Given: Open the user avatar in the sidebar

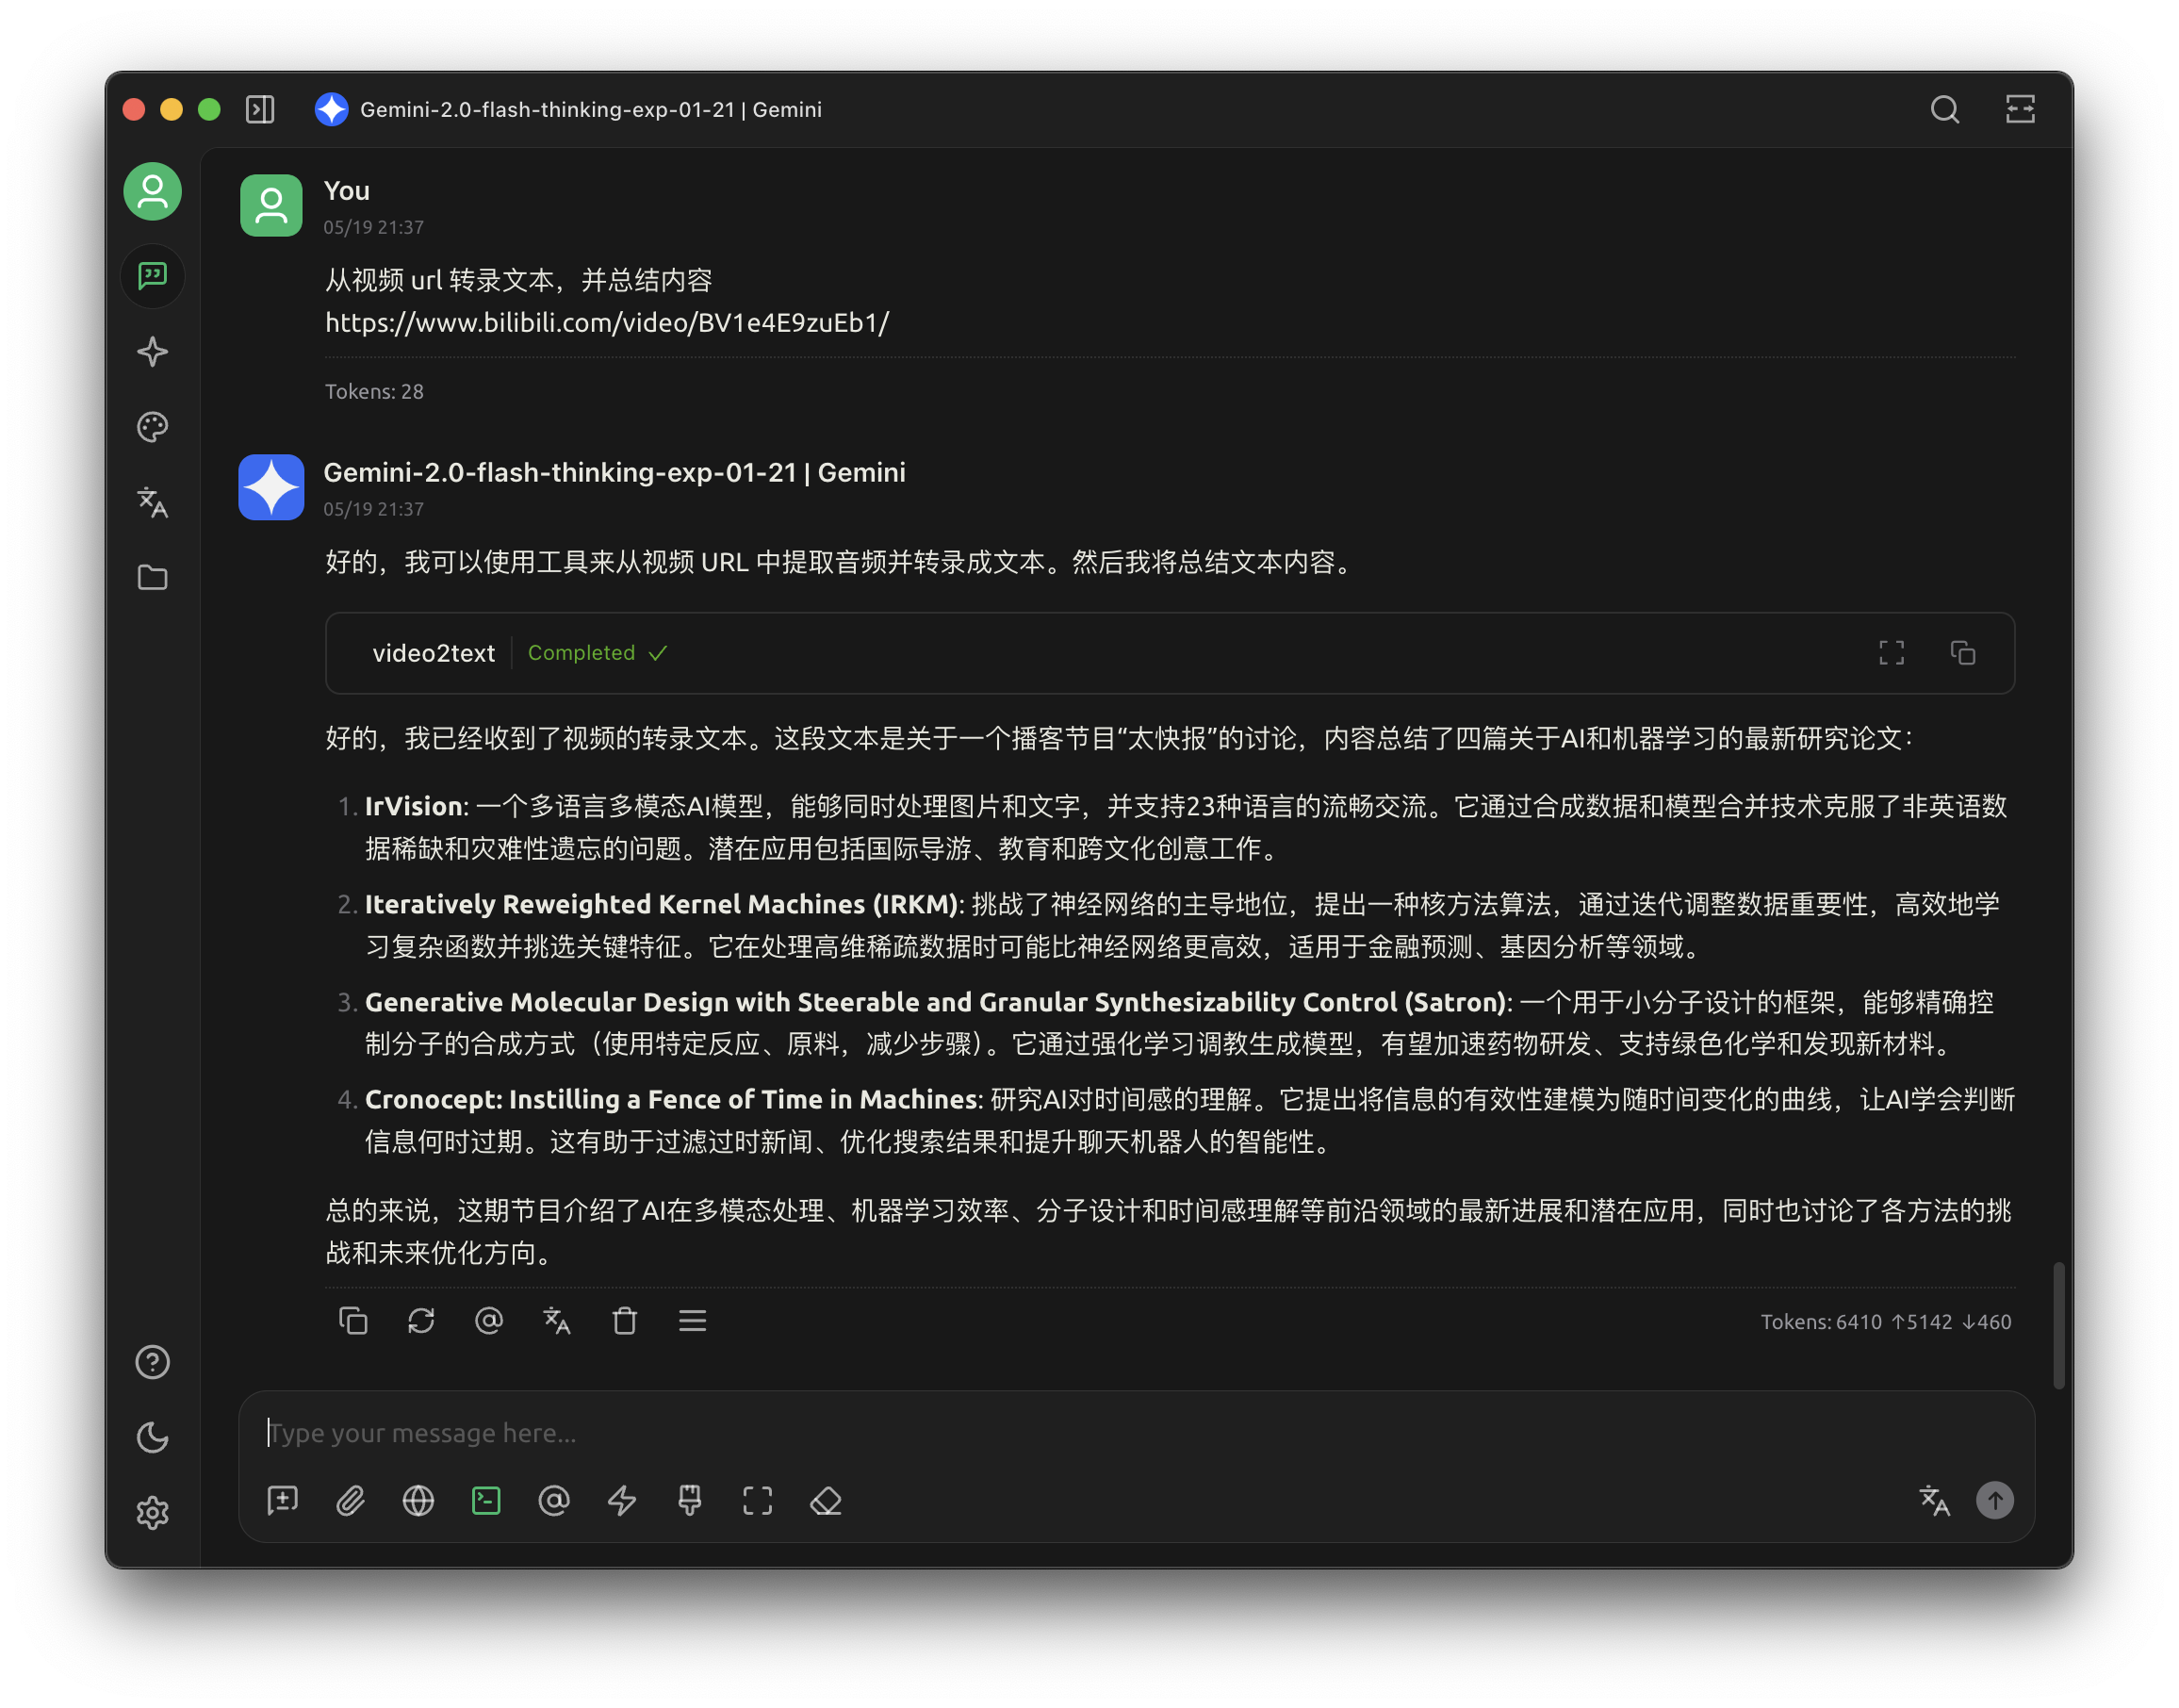Looking at the screenshot, I should pos(152,190).
